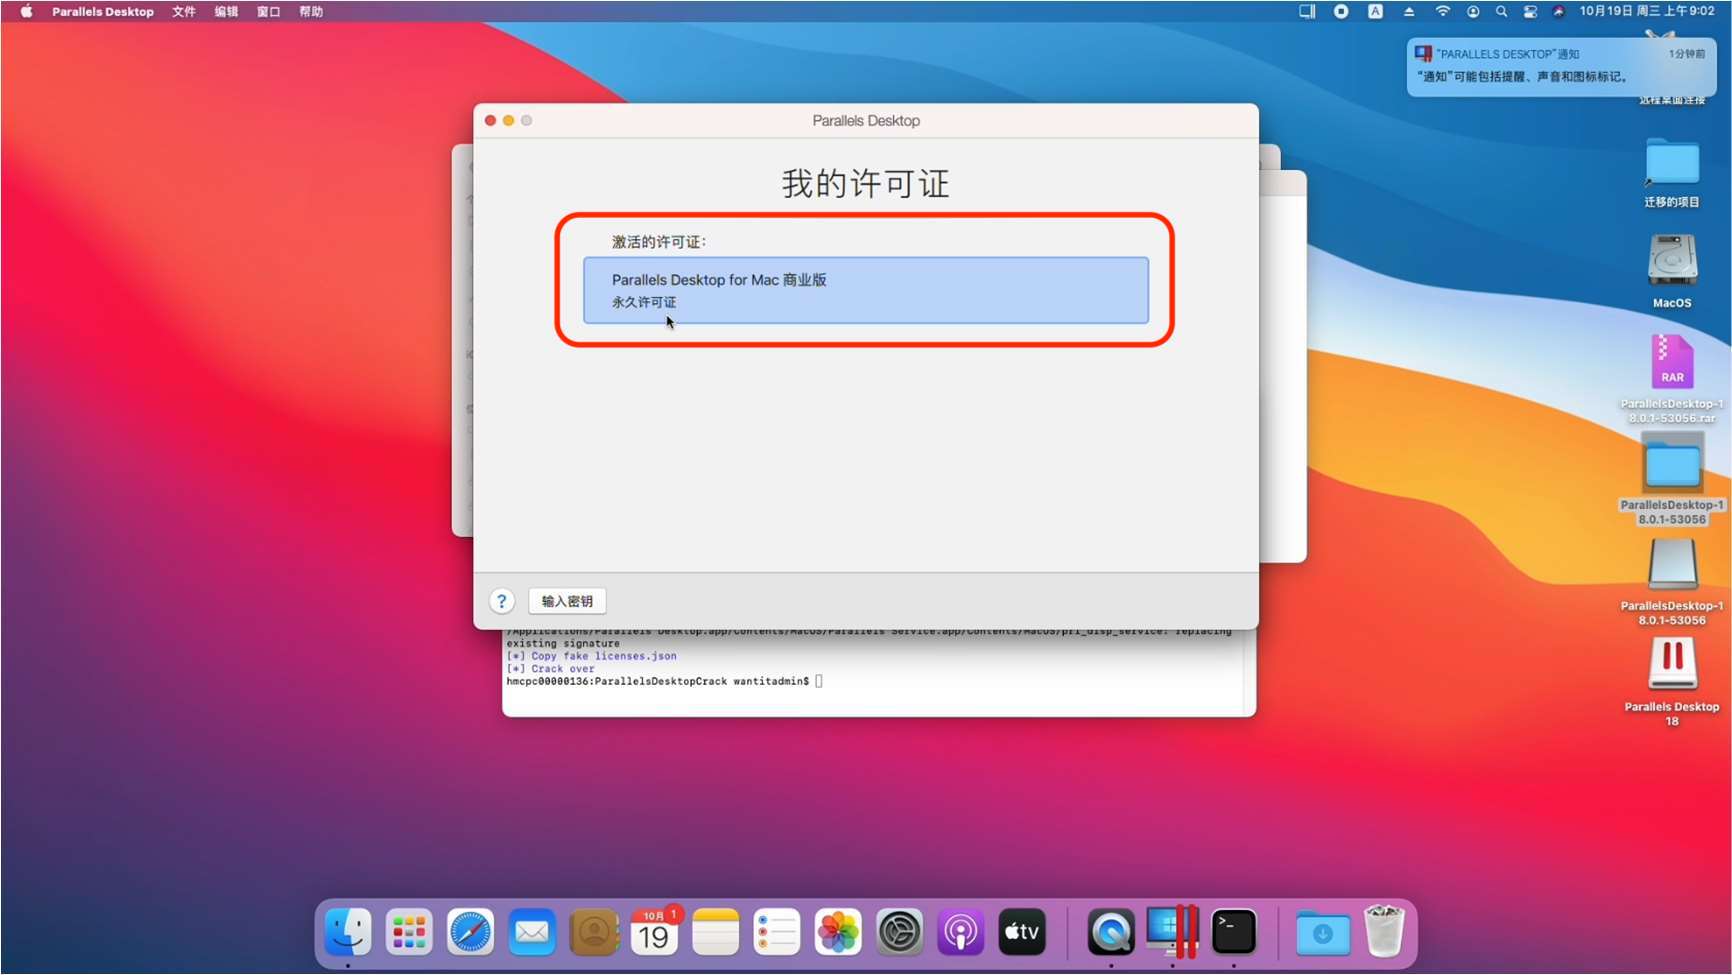Open Trash in the Dock
The height and width of the screenshot is (975, 1732).
pyautogui.click(x=1384, y=931)
